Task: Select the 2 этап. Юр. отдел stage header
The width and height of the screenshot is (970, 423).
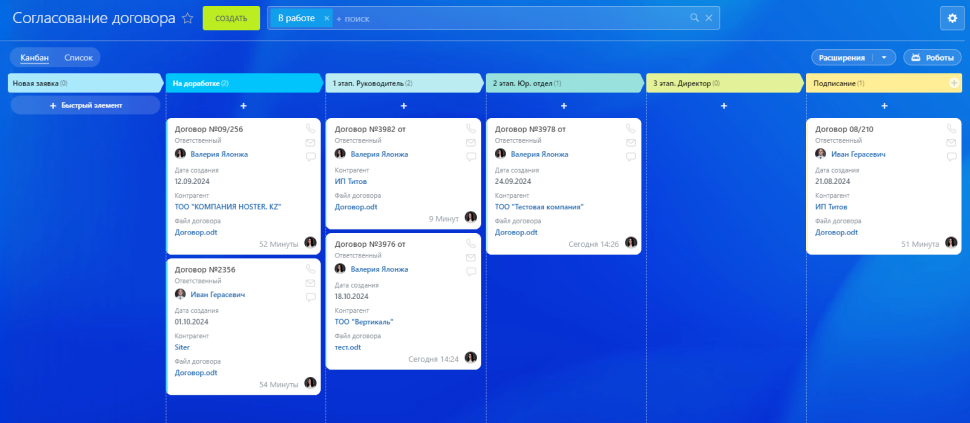Action: coord(565,83)
